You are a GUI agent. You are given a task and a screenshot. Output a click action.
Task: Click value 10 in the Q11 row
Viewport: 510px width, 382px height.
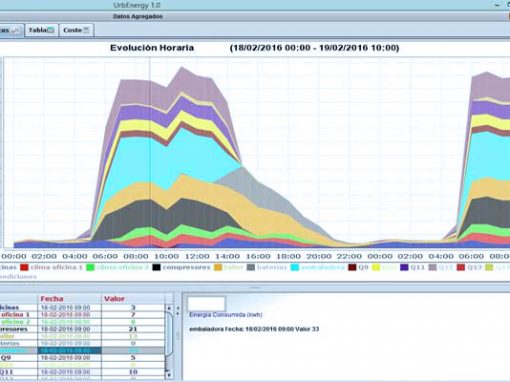pyautogui.click(x=133, y=372)
